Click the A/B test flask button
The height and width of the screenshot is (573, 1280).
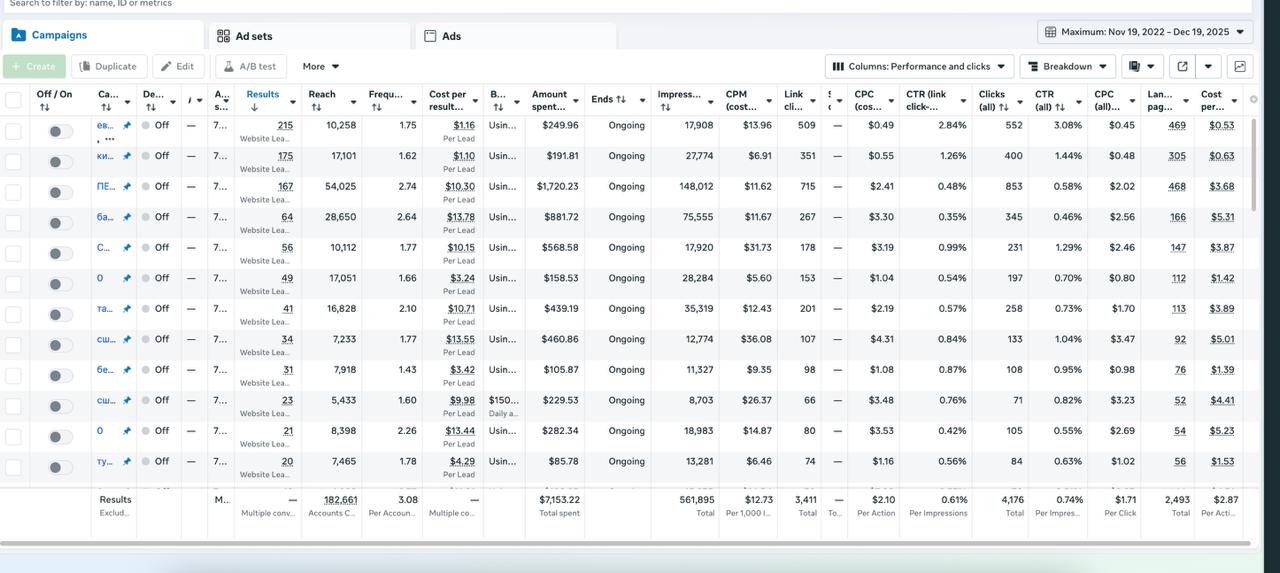[250, 66]
